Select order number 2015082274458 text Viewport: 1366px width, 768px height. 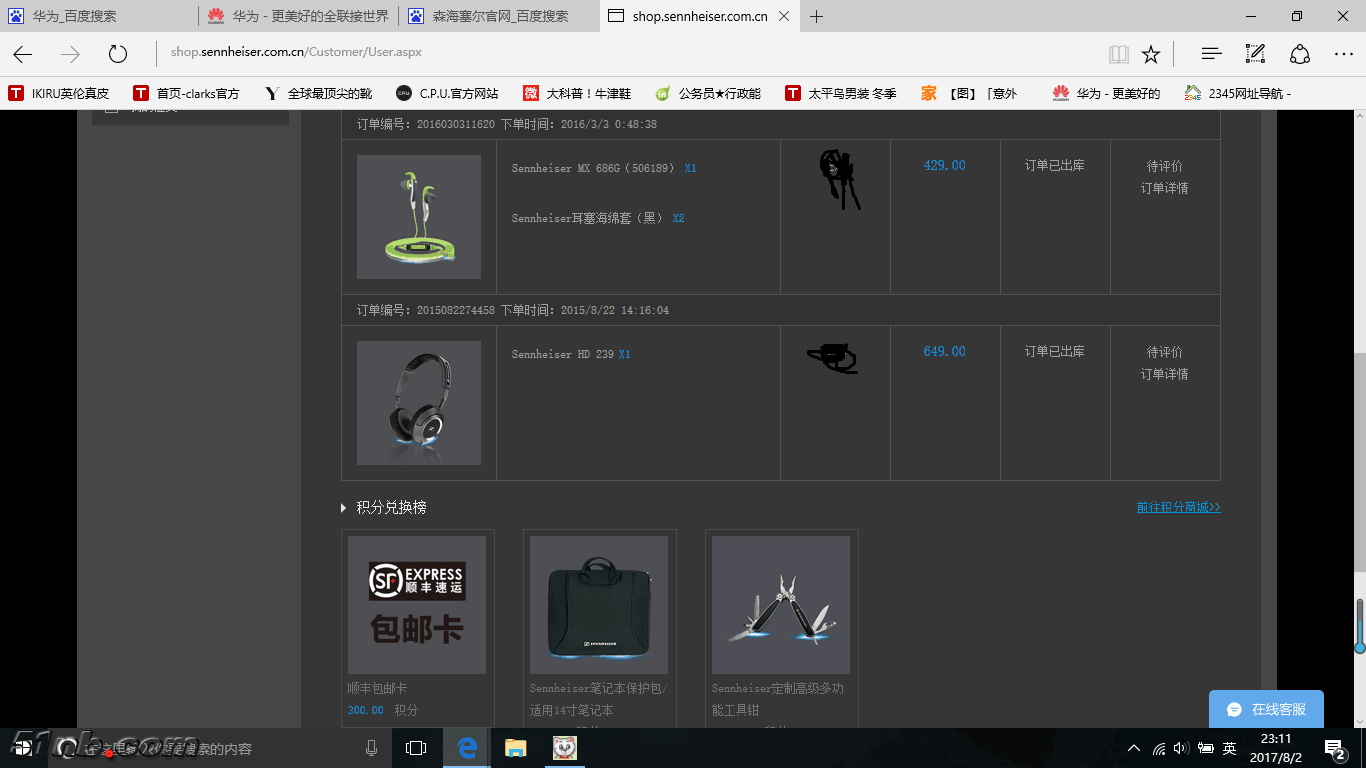(455, 310)
